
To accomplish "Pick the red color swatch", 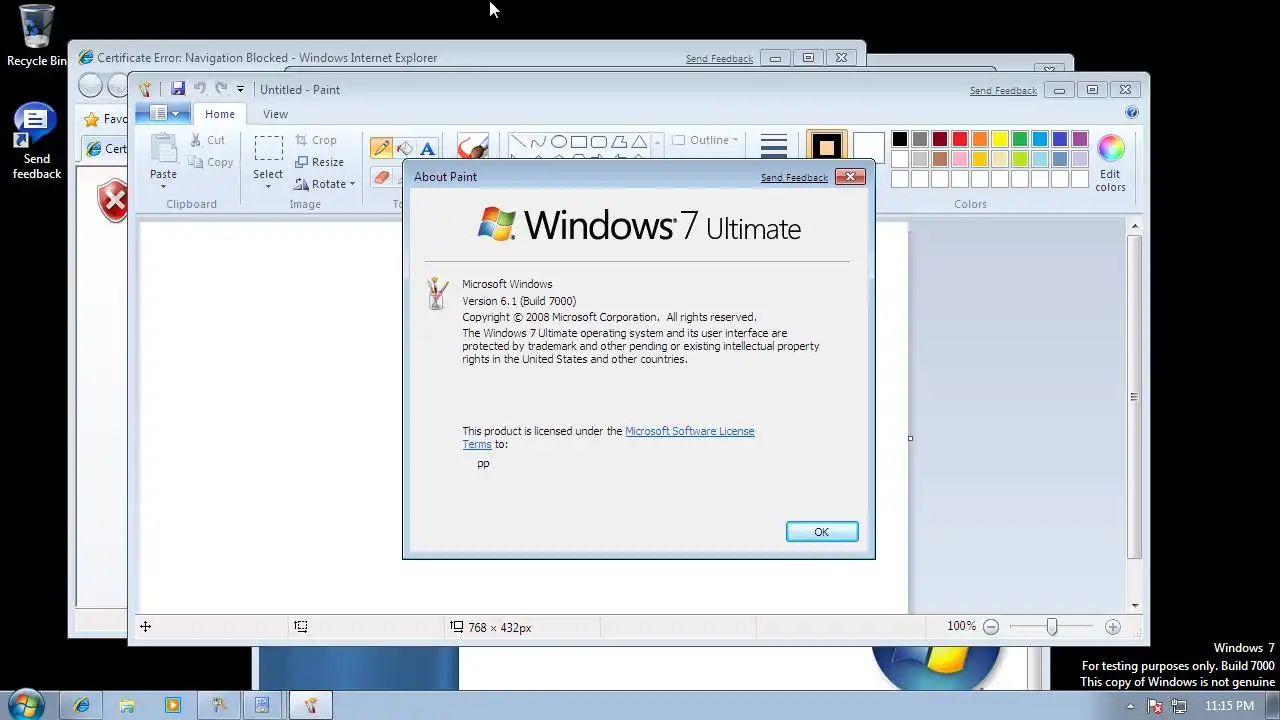I will click(960, 139).
